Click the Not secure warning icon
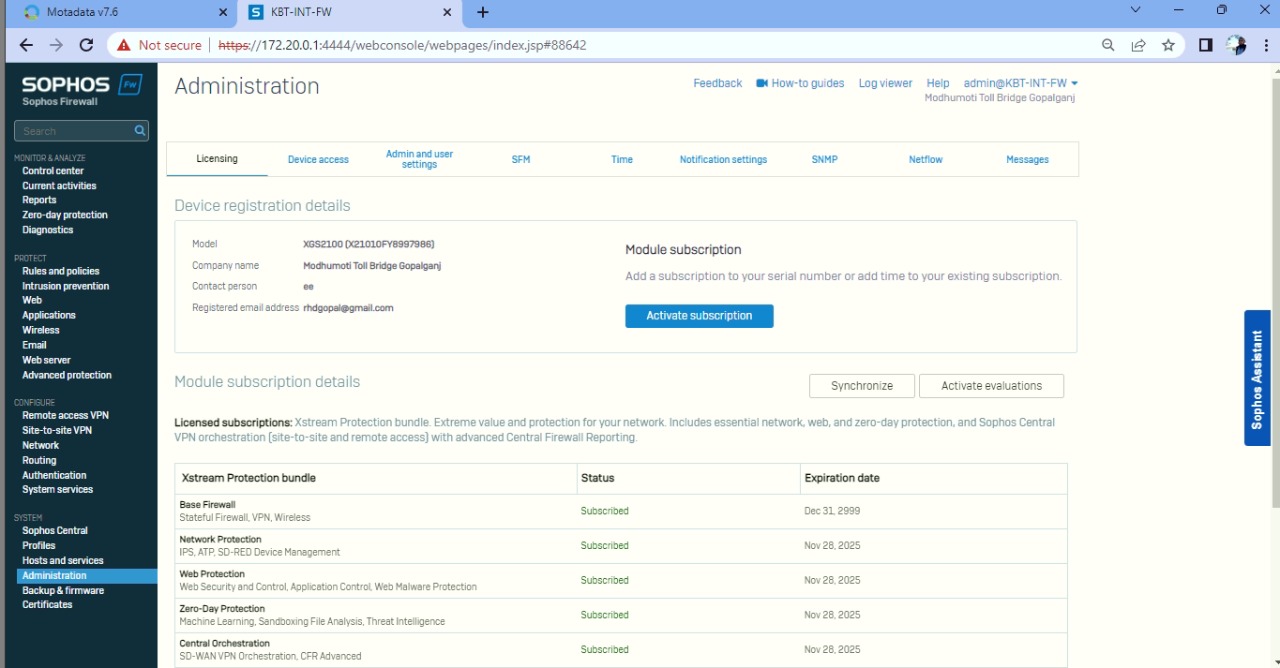Screen dimensions: 1280x668 pos(124,45)
